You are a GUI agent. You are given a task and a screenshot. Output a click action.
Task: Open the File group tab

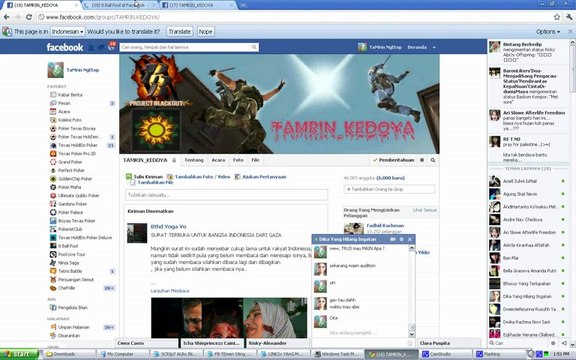pyautogui.click(x=255, y=160)
